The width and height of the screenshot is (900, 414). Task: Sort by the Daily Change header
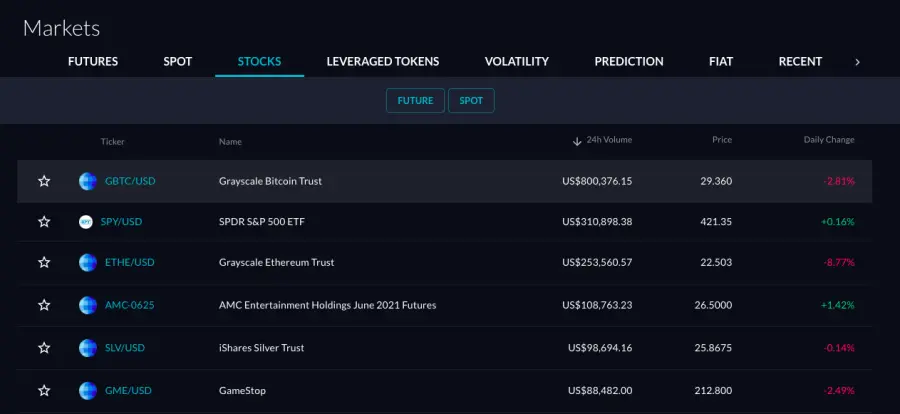829,140
